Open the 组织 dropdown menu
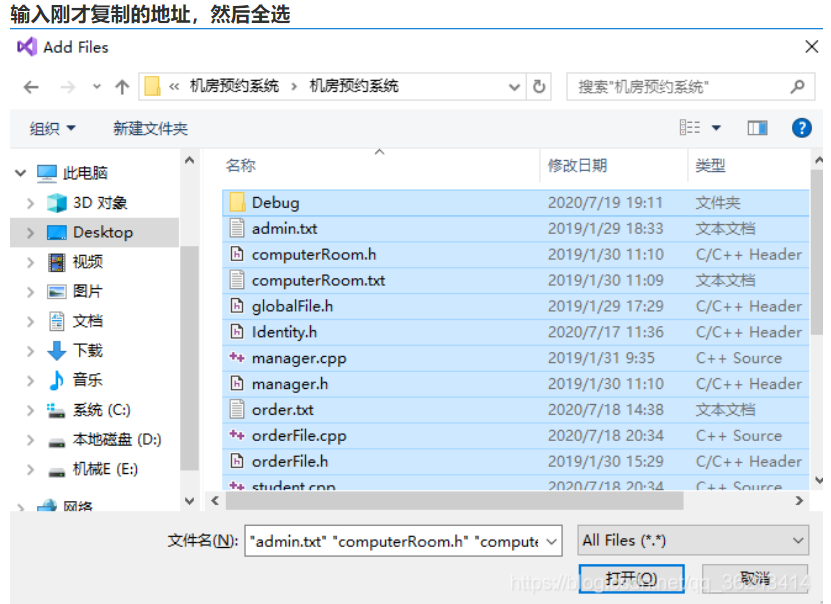Viewport: 831px width, 604px height. 52,127
